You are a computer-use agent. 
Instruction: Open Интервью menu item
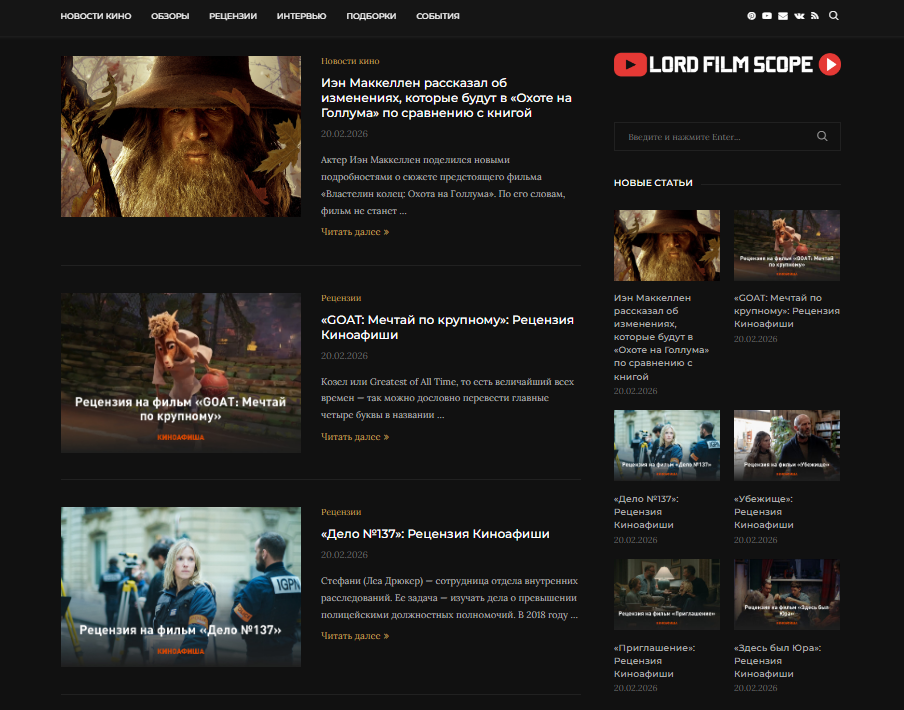click(x=302, y=16)
